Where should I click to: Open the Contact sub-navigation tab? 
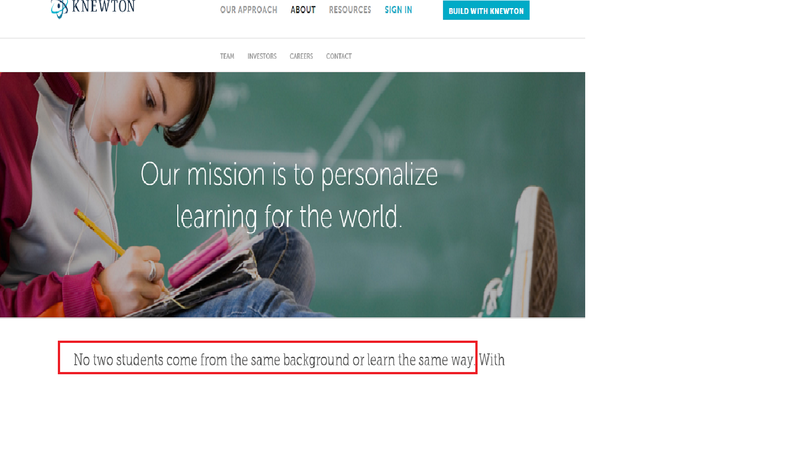point(339,56)
